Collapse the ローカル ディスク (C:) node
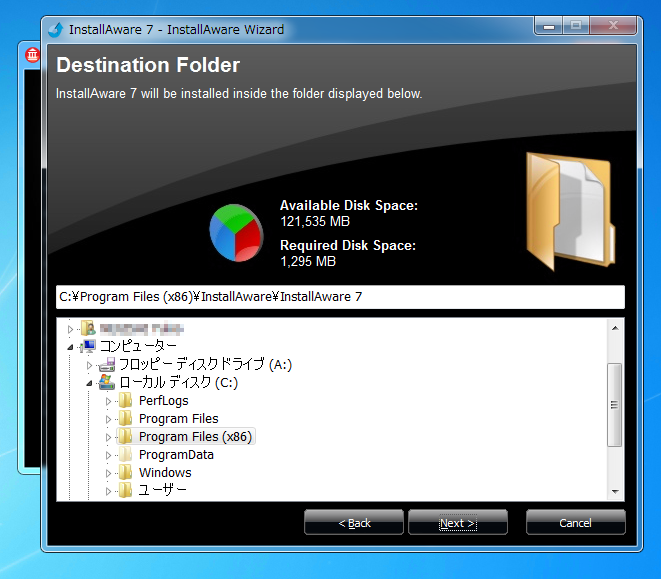The image size is (661, 579). point(89,383)
